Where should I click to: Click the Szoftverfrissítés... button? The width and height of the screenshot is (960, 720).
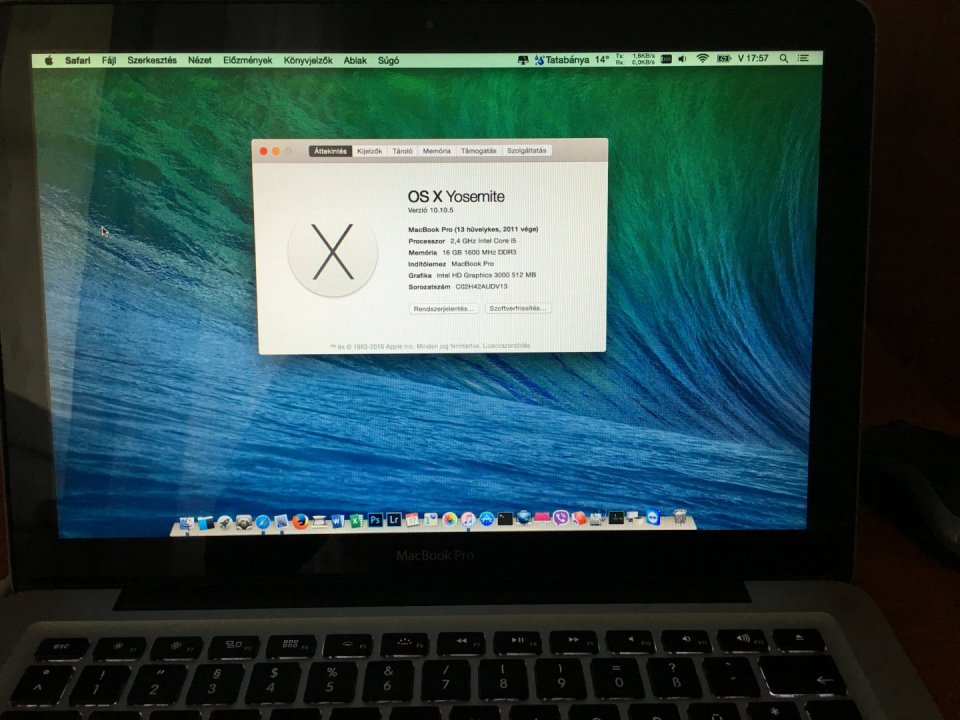(518, 309)
